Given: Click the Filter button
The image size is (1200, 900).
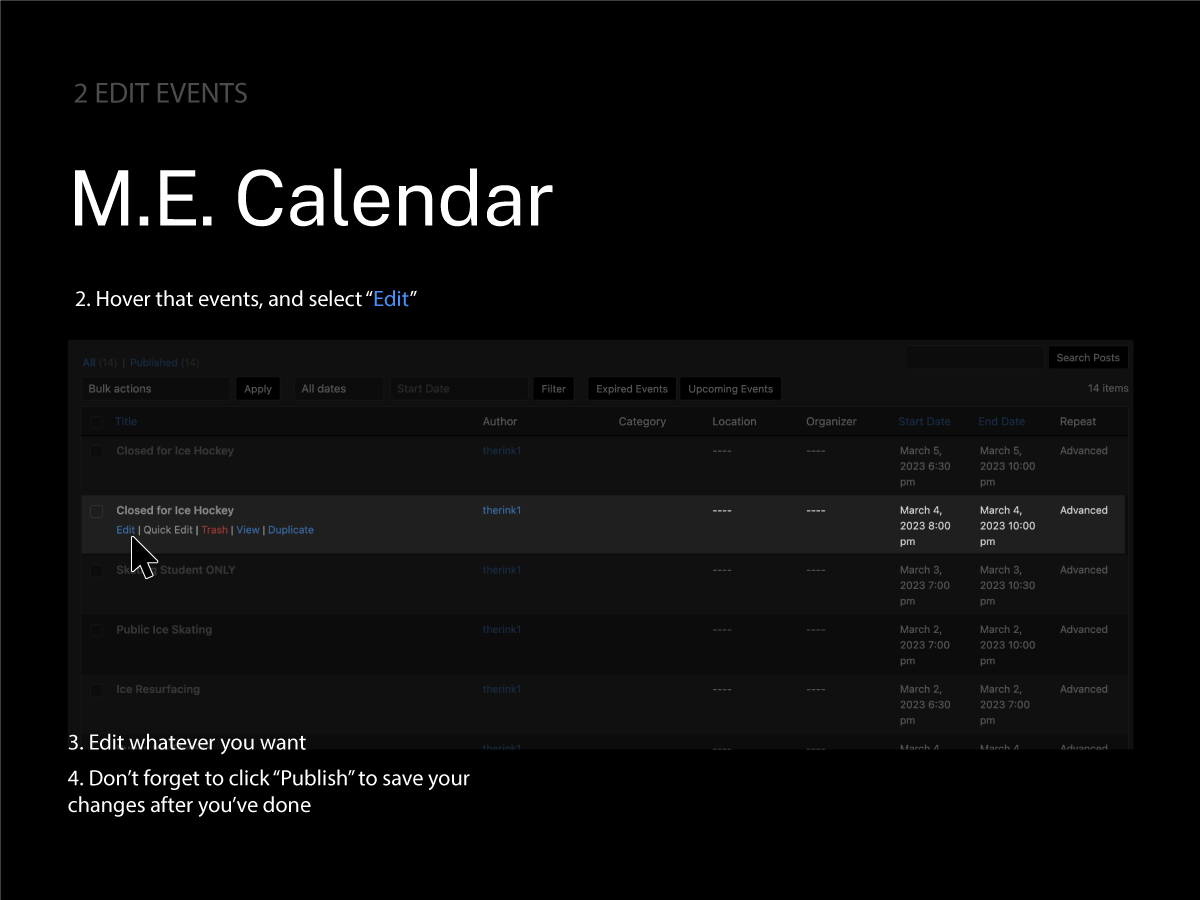Looking at the screenshot, I should click(x=554, y=389).
